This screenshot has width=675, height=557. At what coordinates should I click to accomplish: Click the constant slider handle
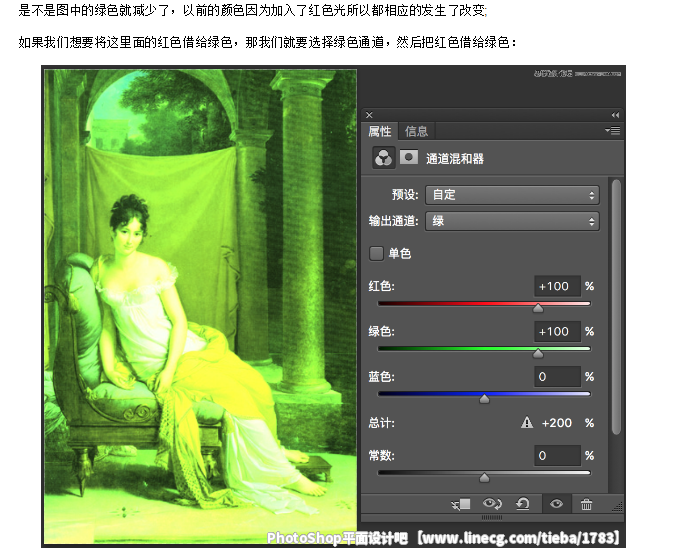click(x=484, y=477)
